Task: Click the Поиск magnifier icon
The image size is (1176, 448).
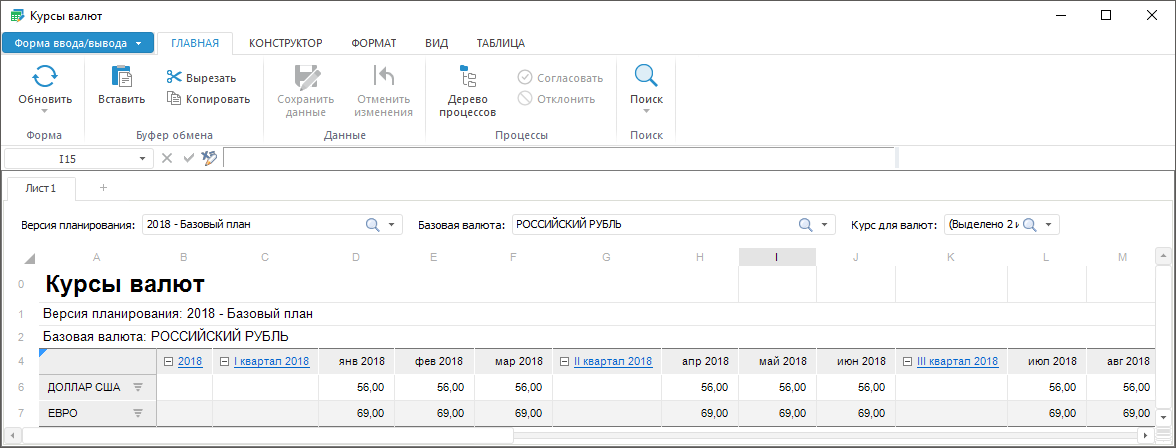Action: [646, 77]
